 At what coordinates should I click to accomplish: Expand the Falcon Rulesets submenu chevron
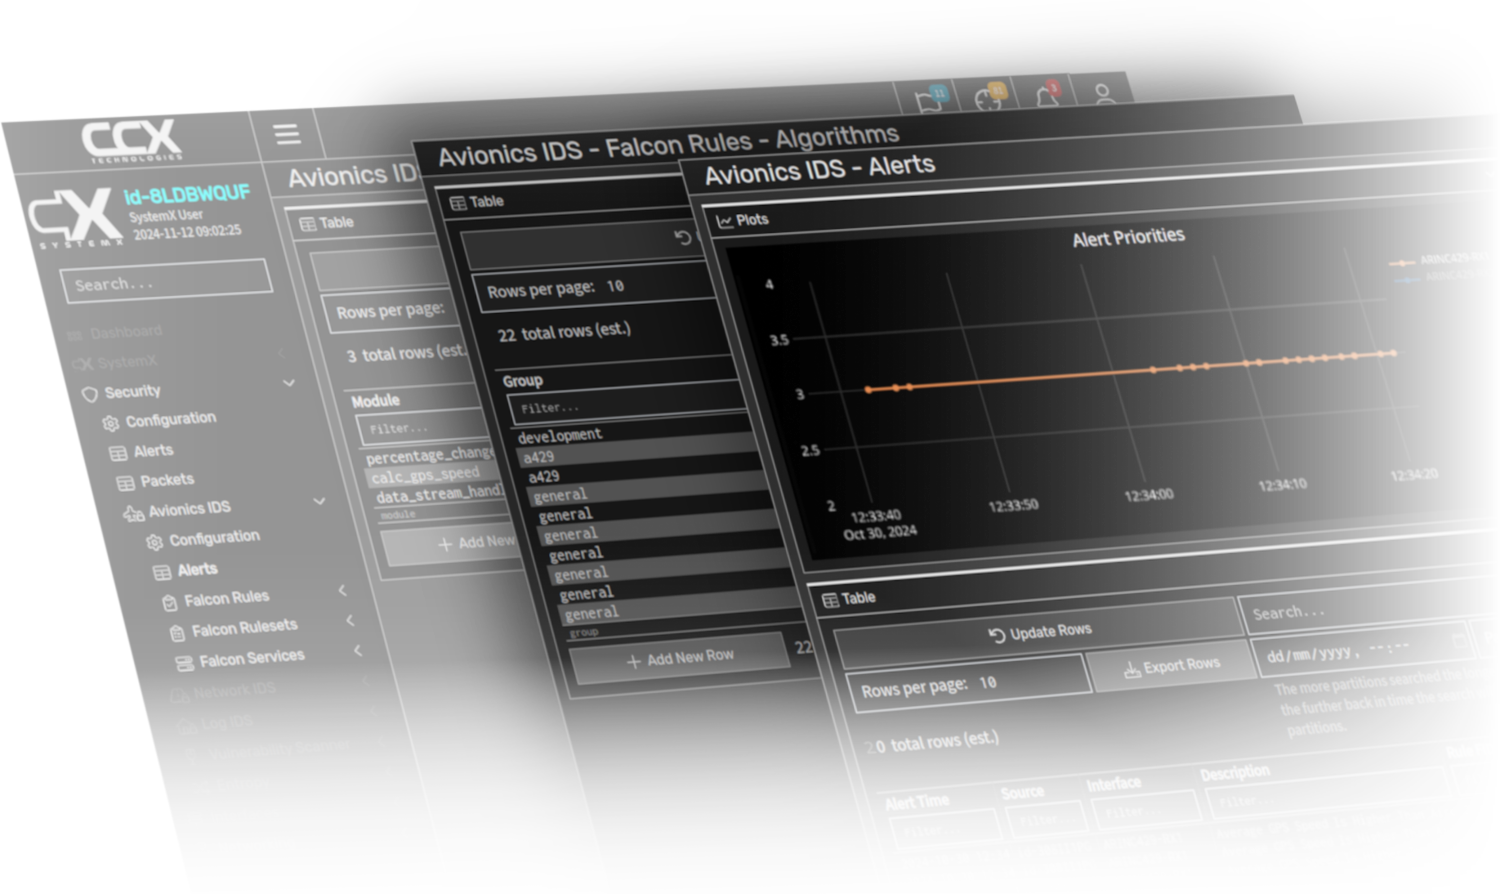pos(350,620)
